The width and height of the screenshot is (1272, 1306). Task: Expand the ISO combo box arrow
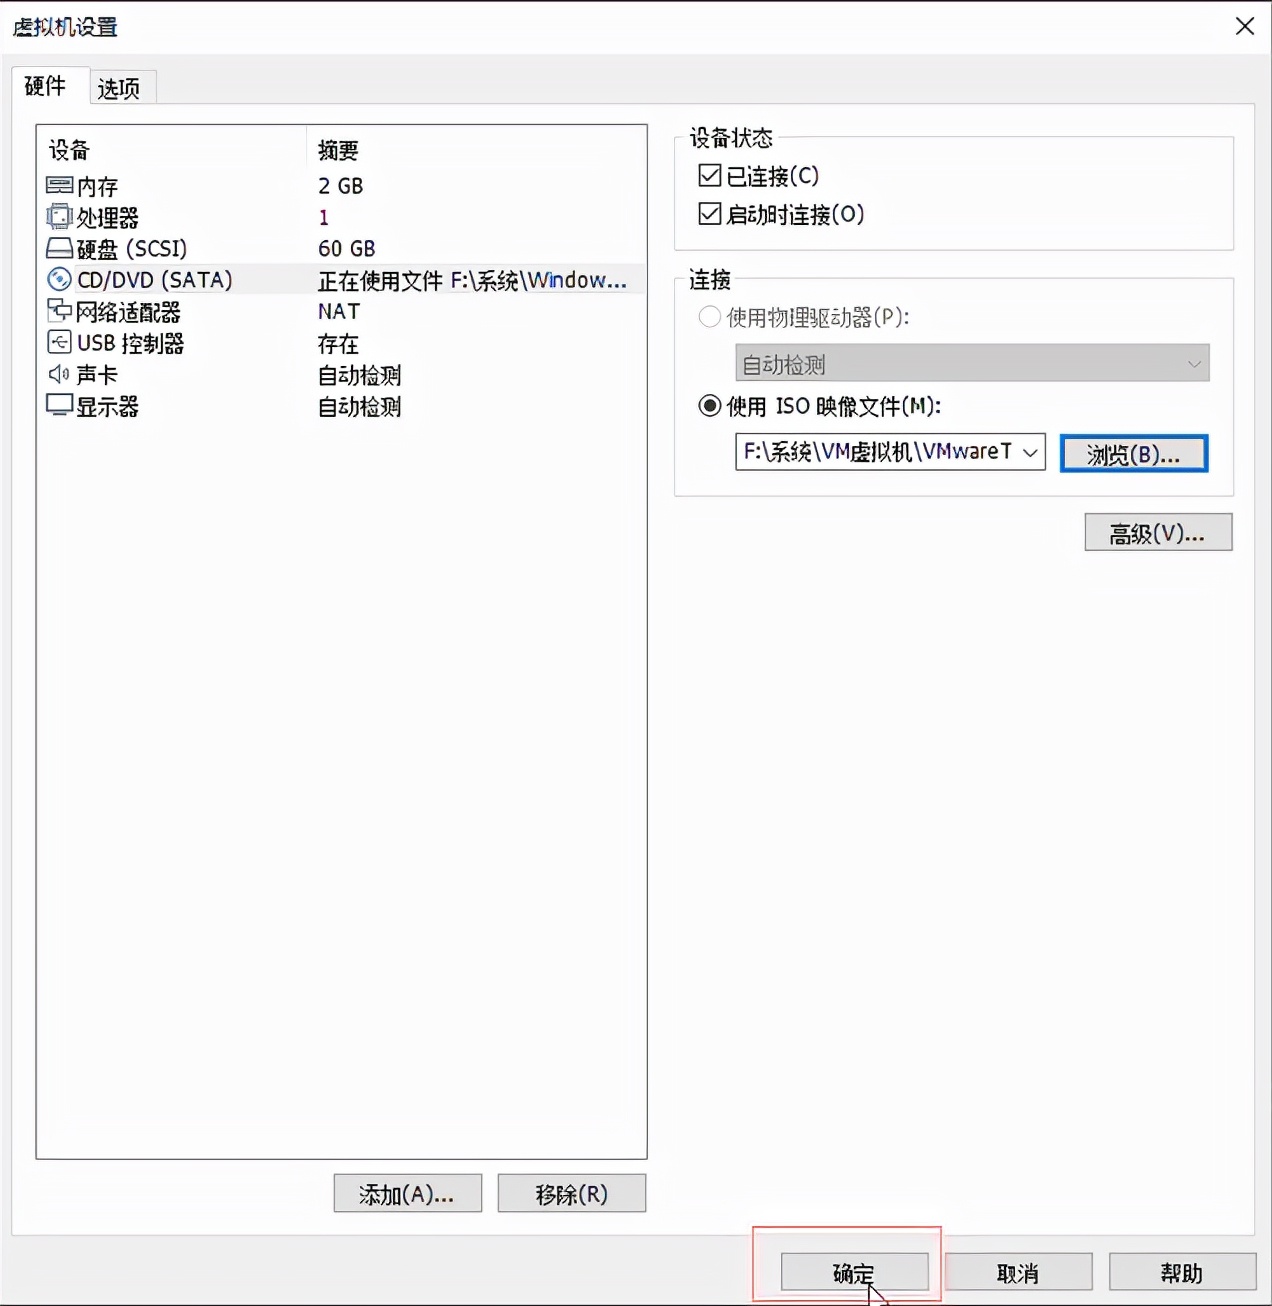pos(1029,452)
